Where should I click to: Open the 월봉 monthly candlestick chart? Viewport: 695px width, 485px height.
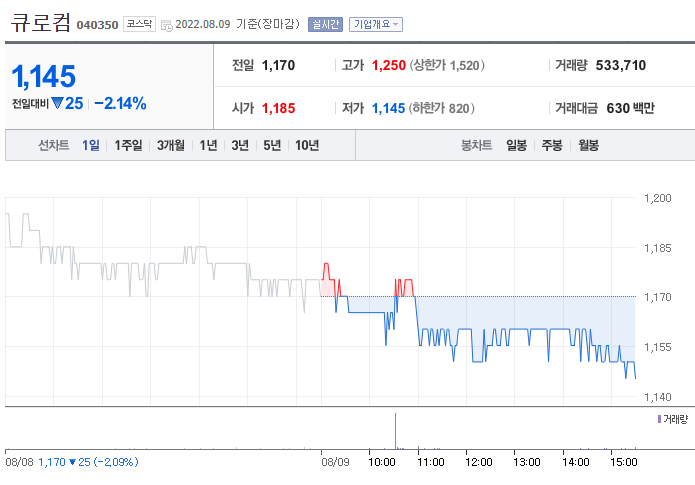coord(588,145)
